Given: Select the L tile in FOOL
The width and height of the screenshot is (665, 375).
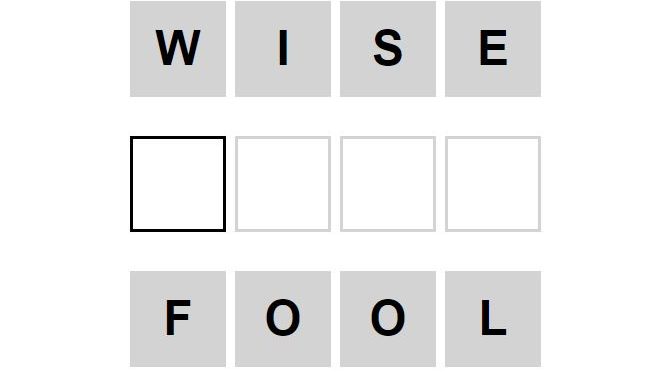Looking at the screenshot, I should click(493, 319).
